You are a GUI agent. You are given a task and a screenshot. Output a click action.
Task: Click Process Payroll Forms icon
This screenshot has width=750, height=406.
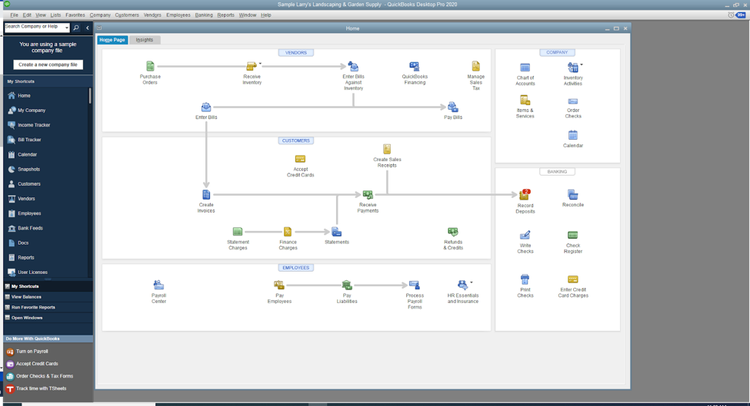(414, 285)
